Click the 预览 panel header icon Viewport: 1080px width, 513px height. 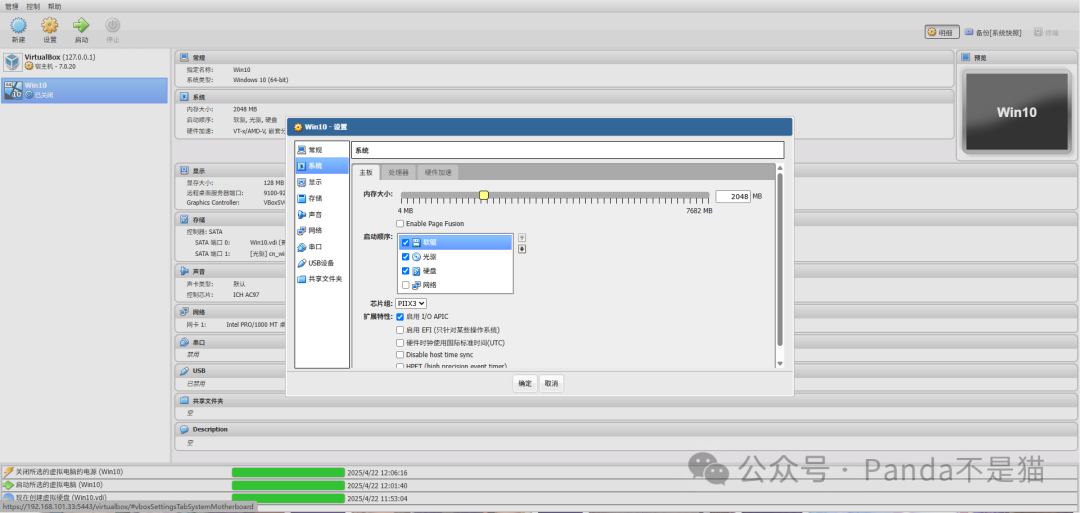(x=966, y=57)
